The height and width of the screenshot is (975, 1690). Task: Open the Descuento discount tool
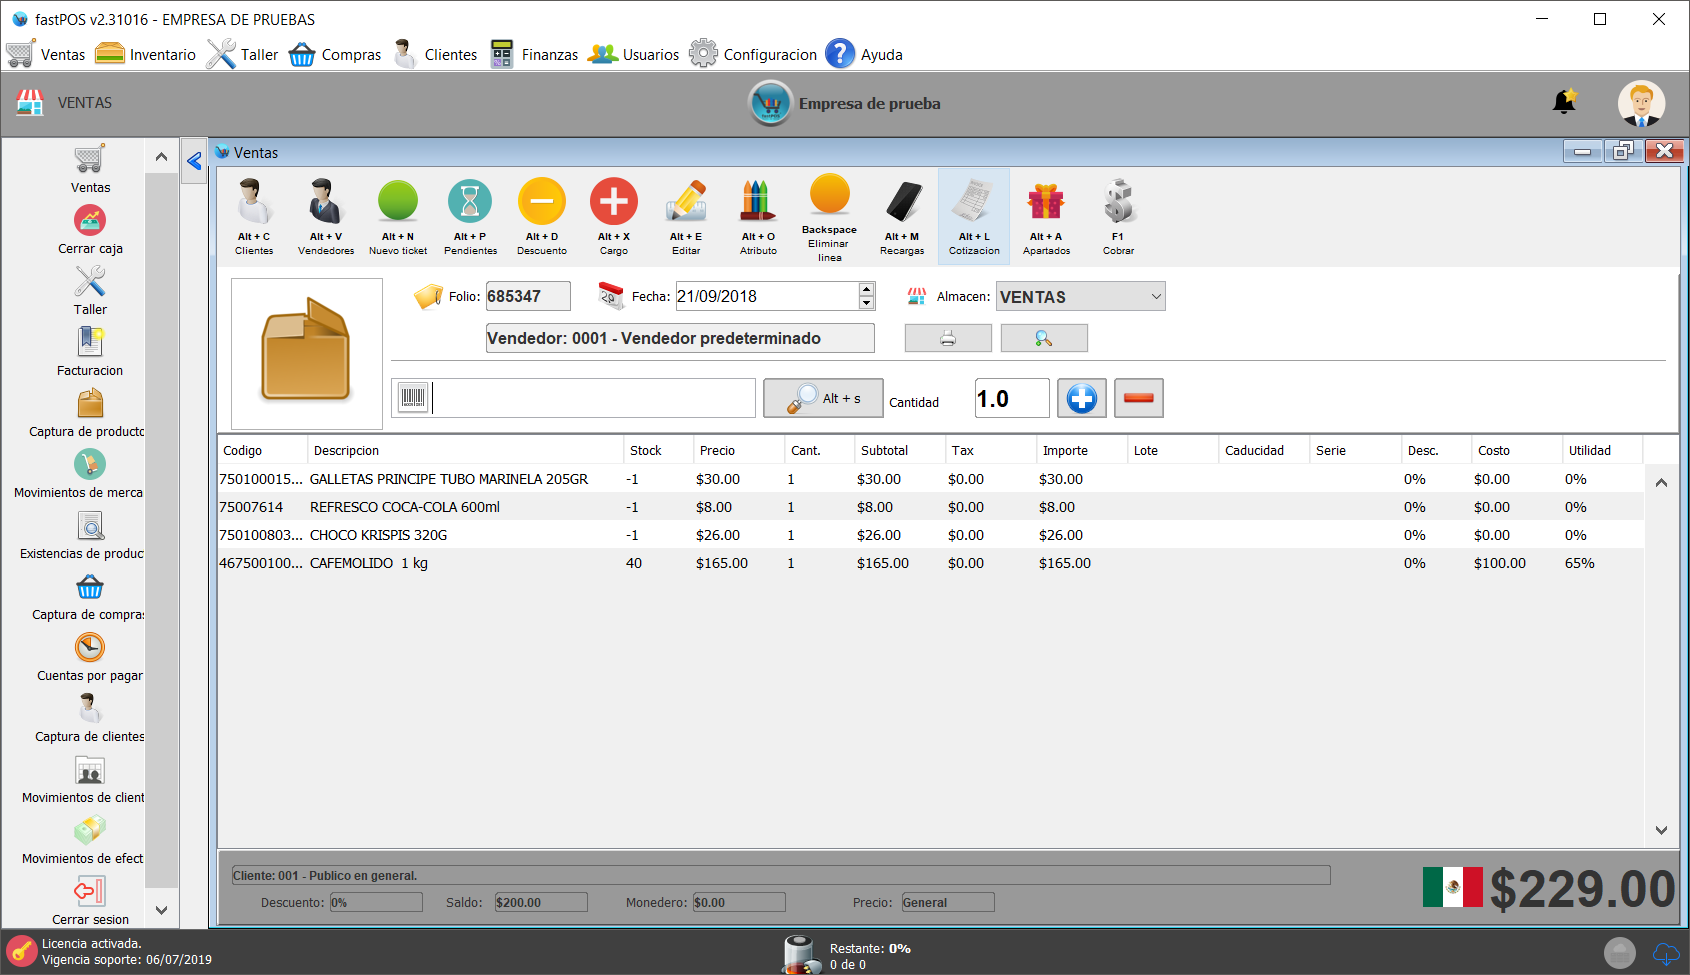pyautogui.click(x=542, y=203)
